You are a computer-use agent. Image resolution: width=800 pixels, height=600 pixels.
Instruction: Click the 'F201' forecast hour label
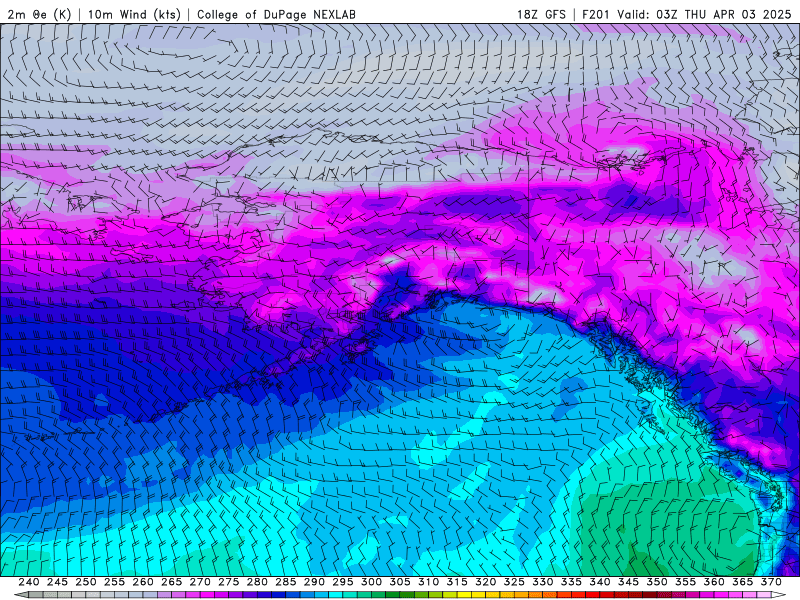coord(596,14)
